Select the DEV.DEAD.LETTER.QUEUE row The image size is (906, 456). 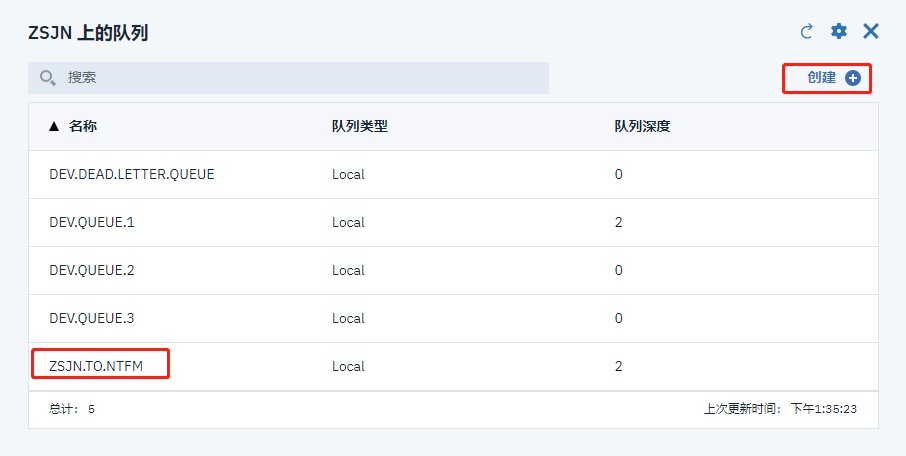click(x=132, y=174)
